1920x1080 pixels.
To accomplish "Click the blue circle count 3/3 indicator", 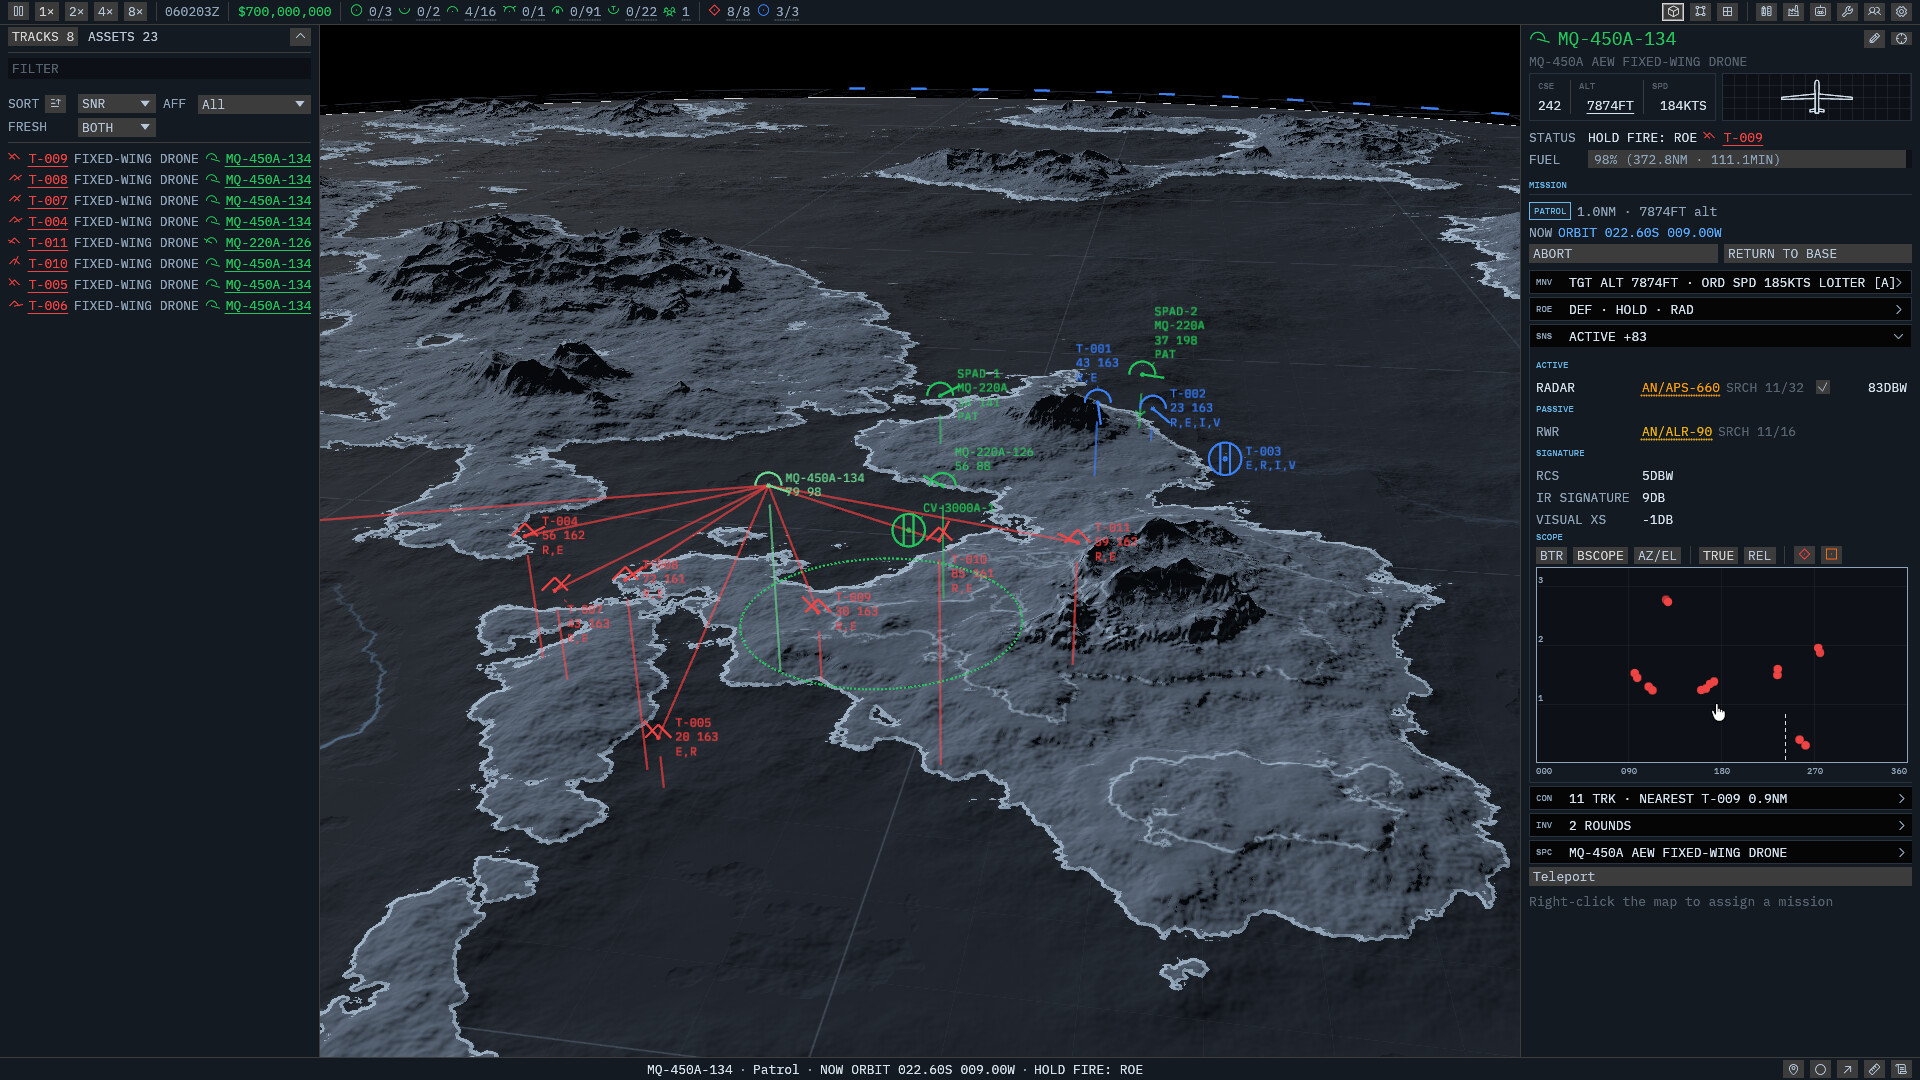I will (x=778, y=12).
